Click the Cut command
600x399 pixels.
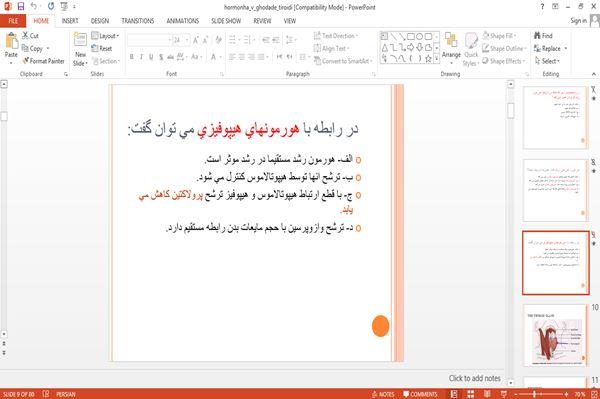30,36
